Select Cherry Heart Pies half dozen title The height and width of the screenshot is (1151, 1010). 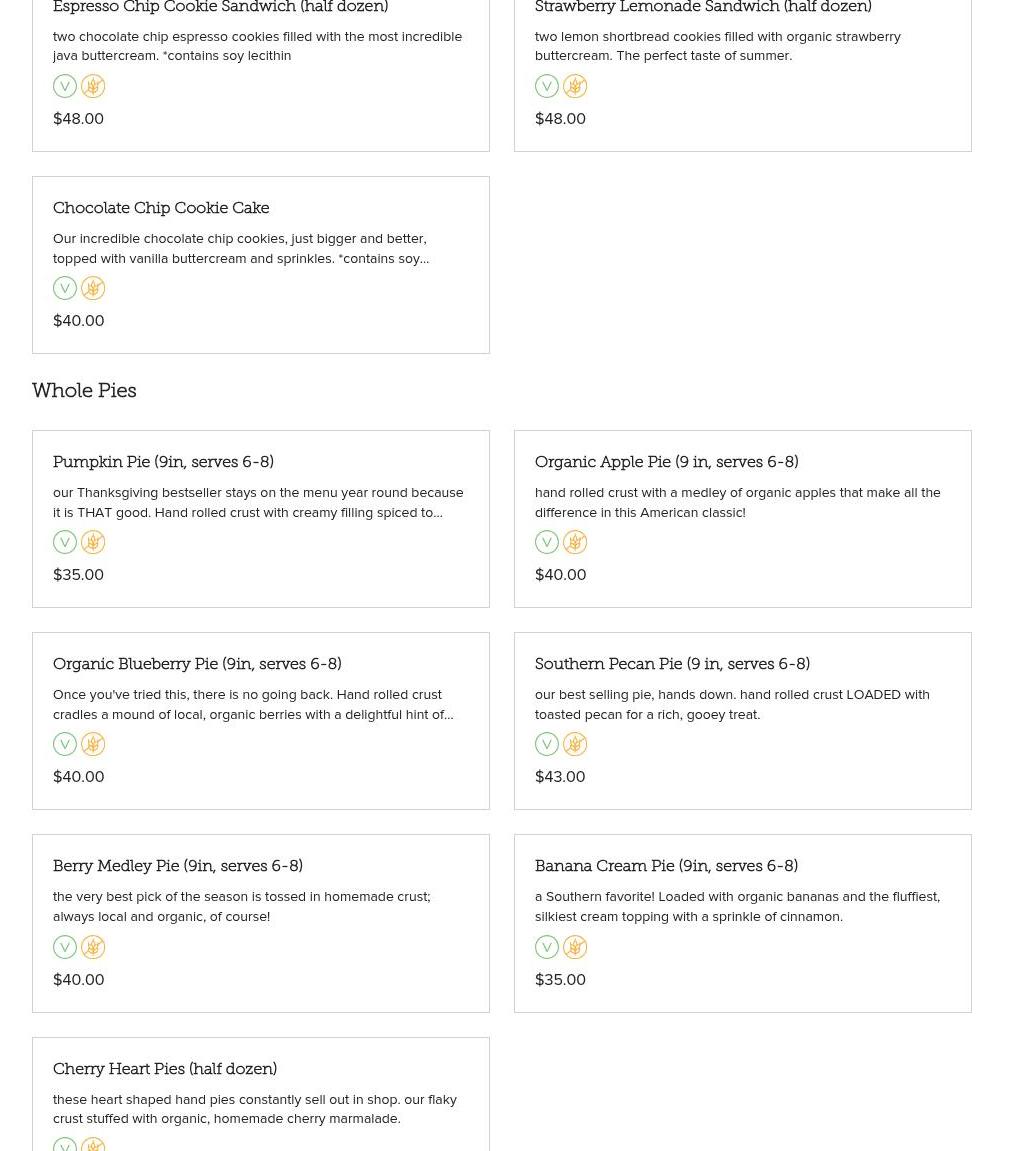pos(165,1069)
